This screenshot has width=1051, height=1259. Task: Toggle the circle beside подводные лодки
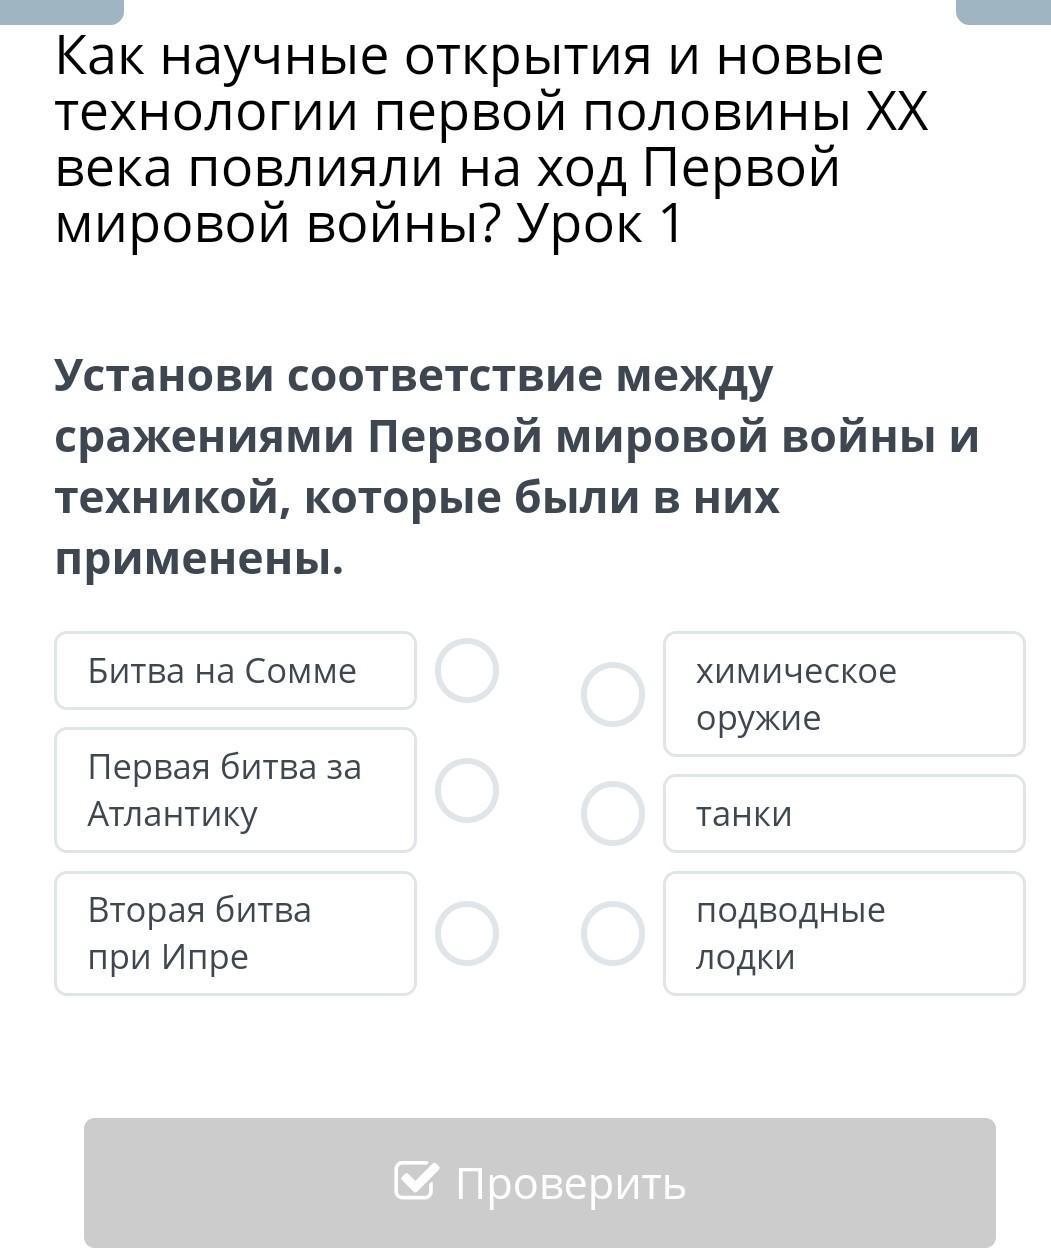pyautogui.click(x=613, y=933)
